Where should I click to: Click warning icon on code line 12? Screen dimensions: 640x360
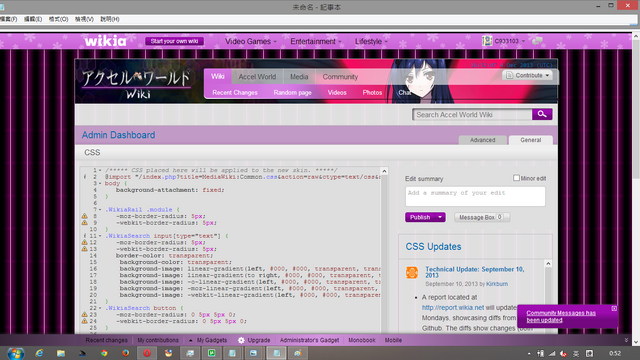pos(84,242)
